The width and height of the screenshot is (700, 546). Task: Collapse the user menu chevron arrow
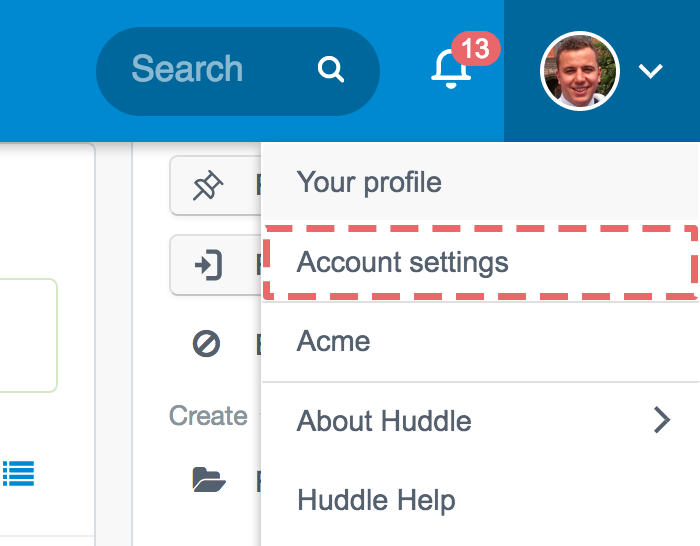point(650,71)
